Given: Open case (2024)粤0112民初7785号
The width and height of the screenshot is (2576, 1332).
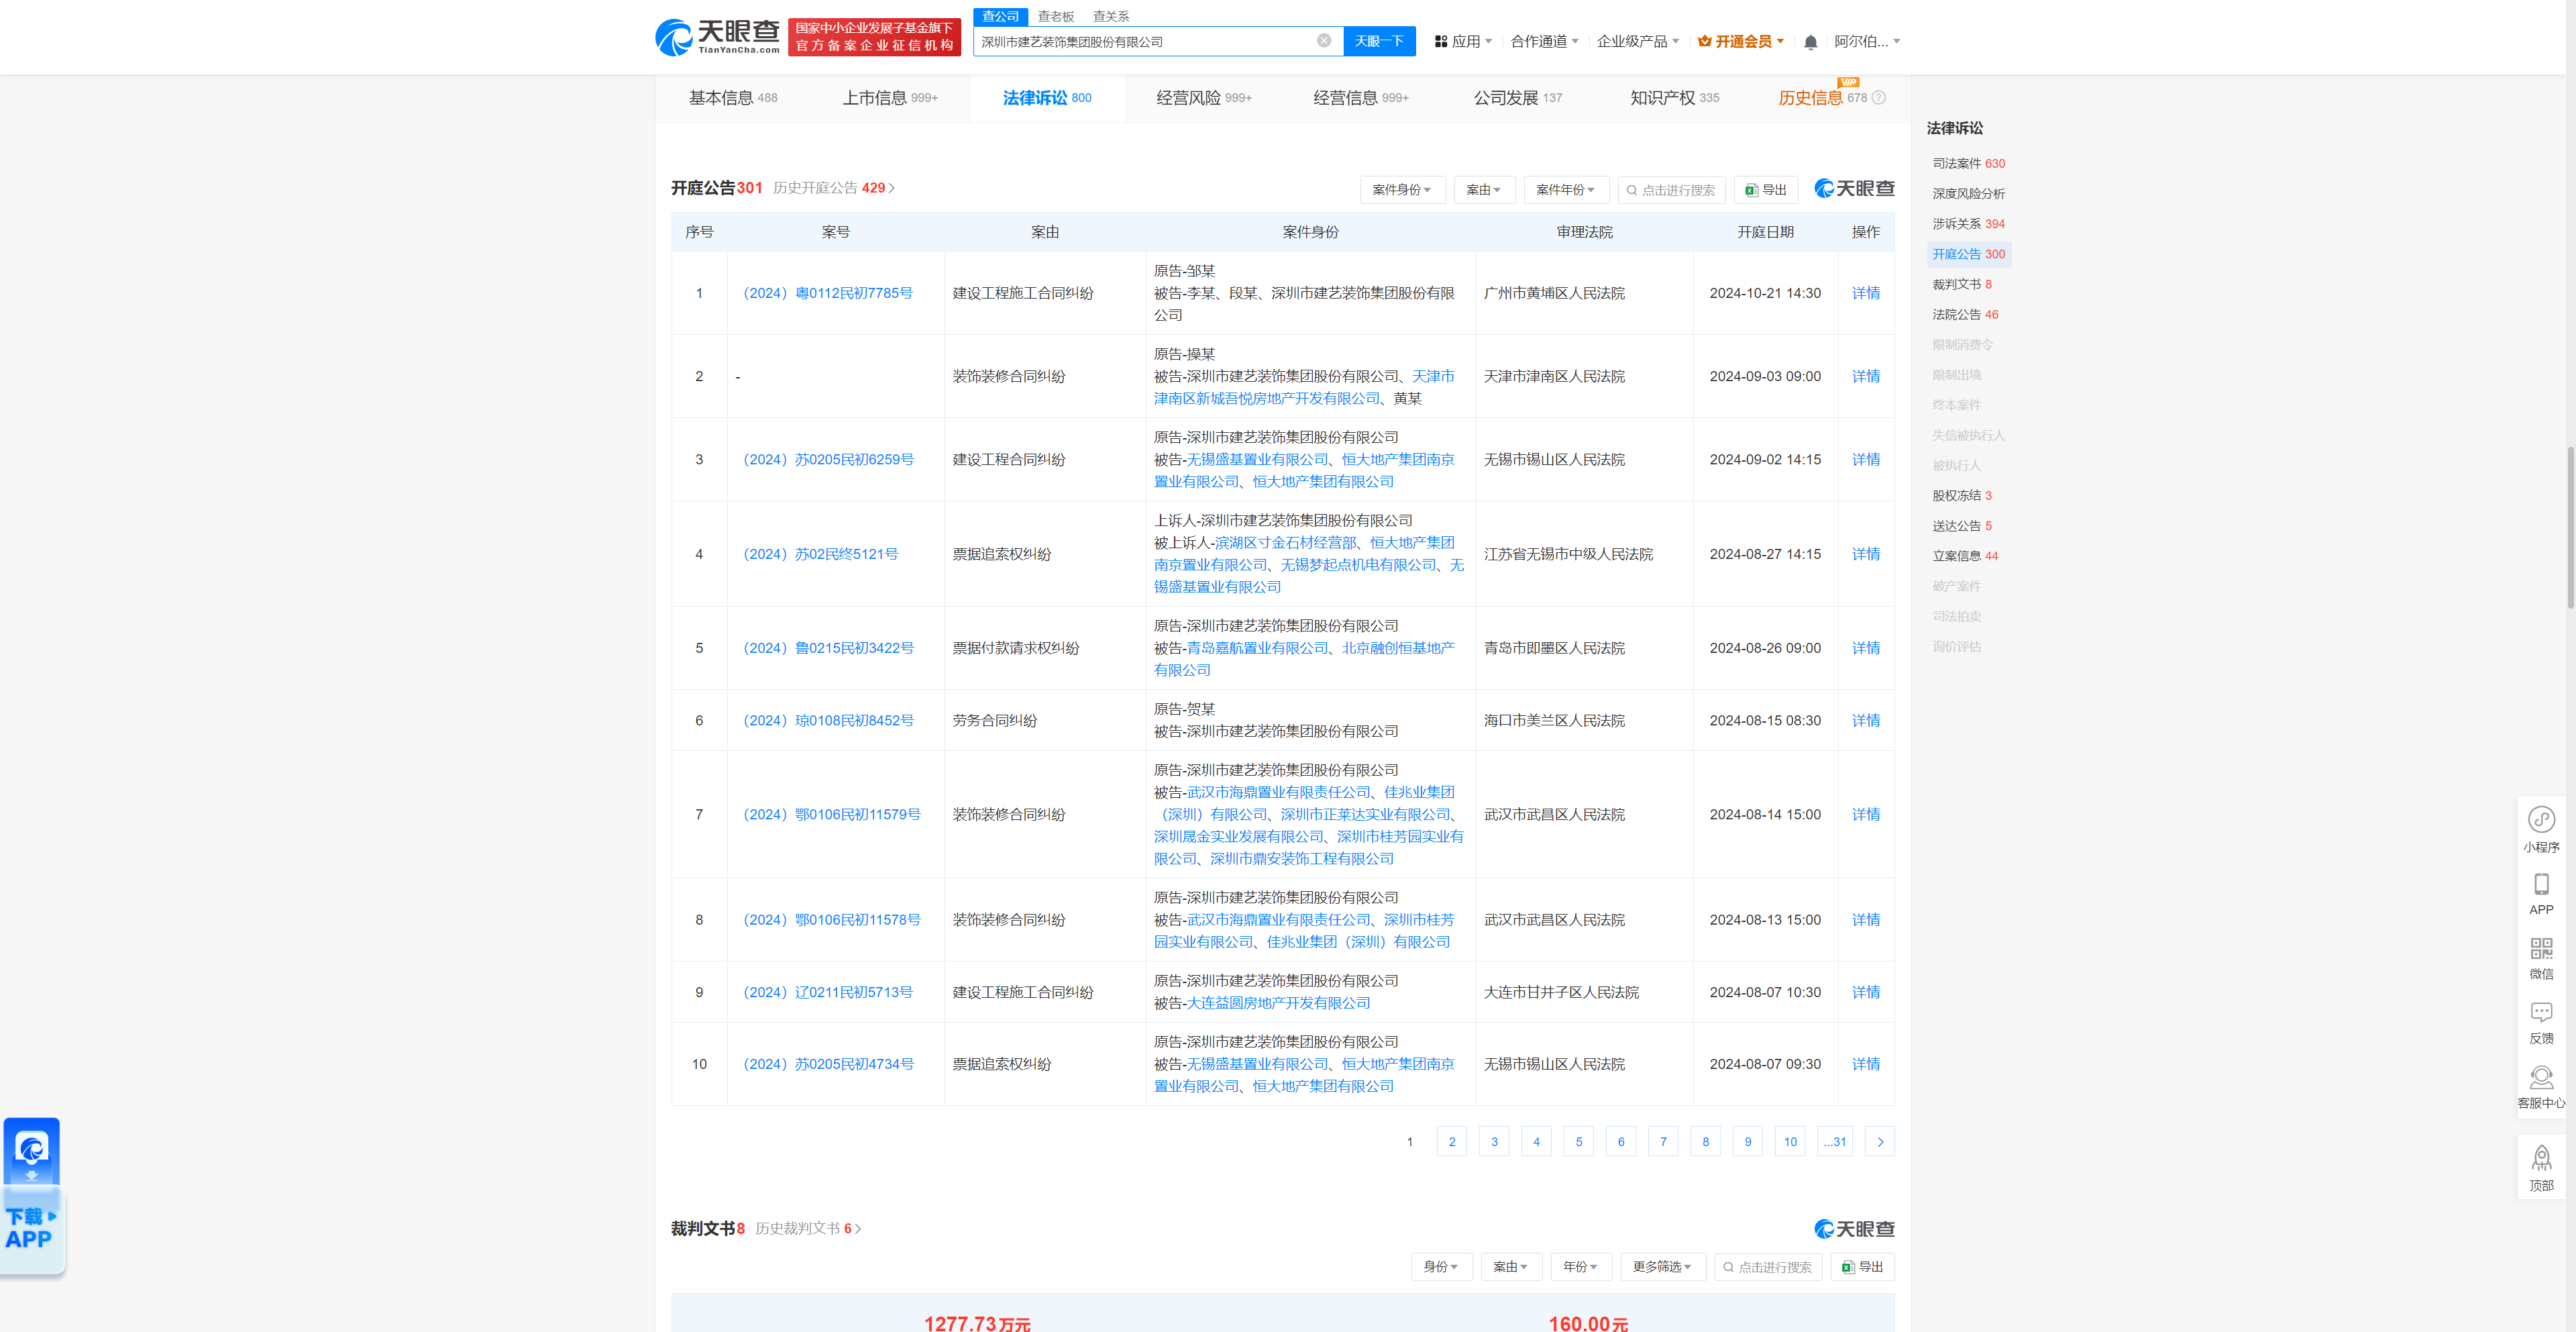Looking at the screenshot, I should [x=827, y=293].
